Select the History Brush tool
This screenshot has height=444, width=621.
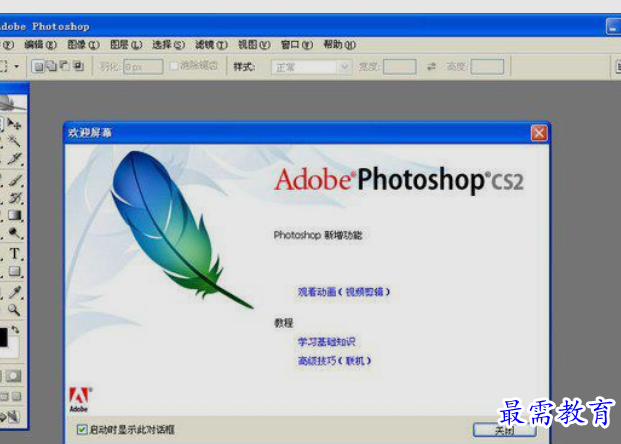tap(14, 198)
